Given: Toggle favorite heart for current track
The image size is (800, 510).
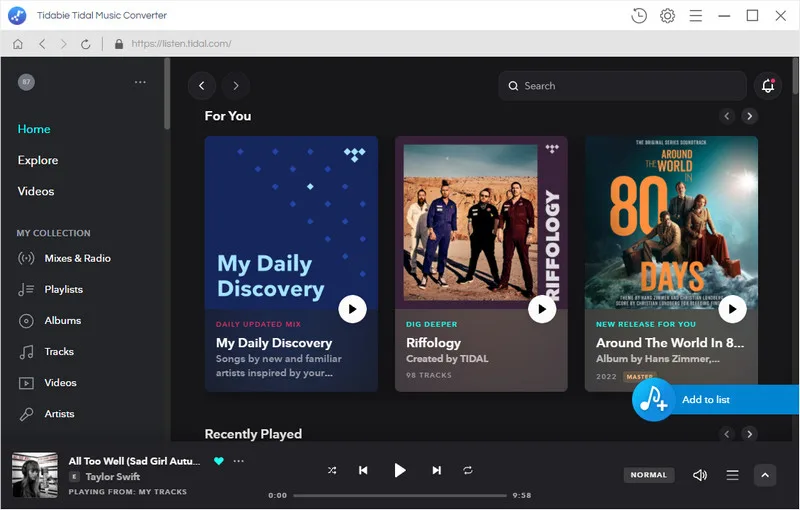Looking at the screenshot, I should coord(219,461).
